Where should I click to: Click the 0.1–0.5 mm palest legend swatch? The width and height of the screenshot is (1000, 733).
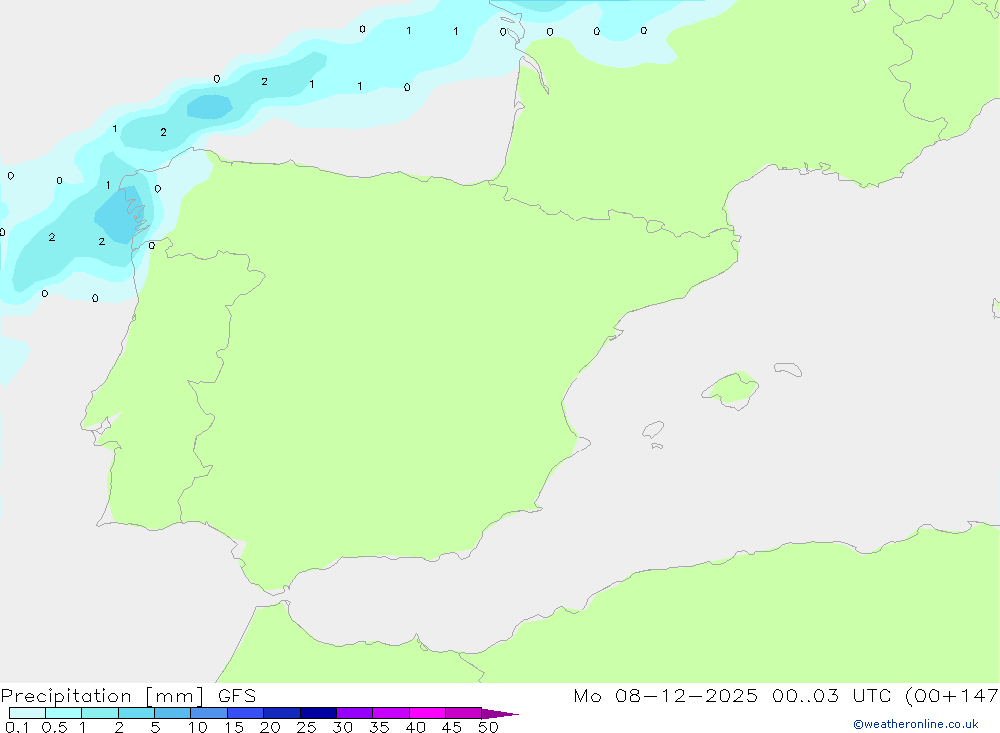(27, 713)
